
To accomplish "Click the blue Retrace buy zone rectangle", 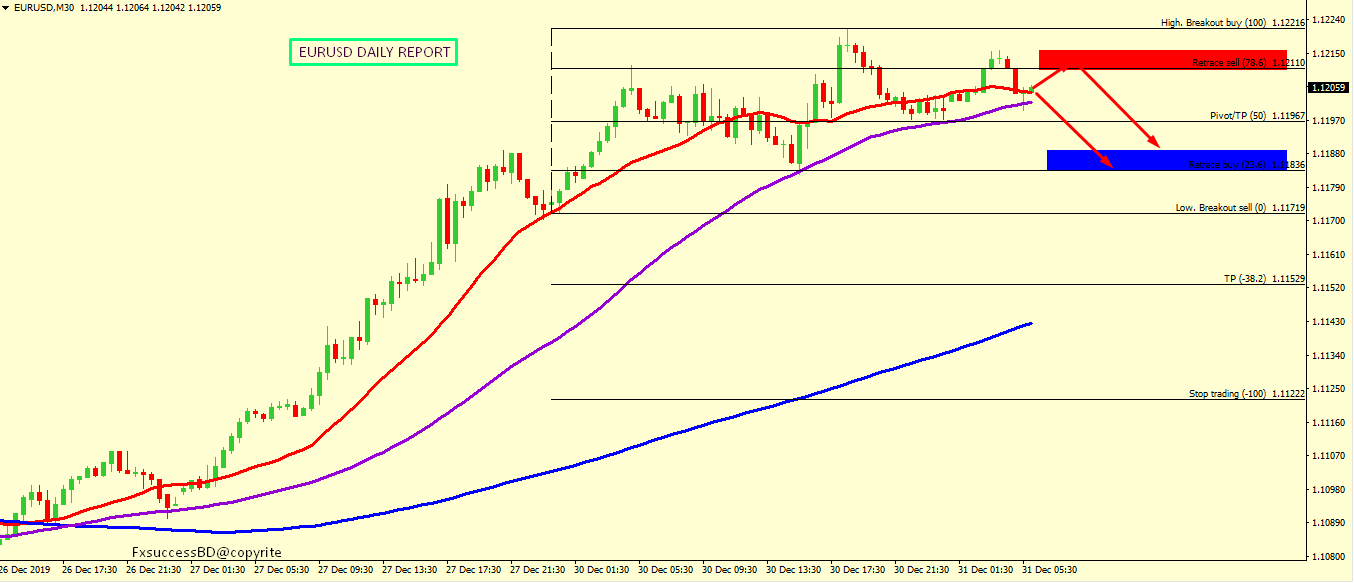I will (1166, 160).
